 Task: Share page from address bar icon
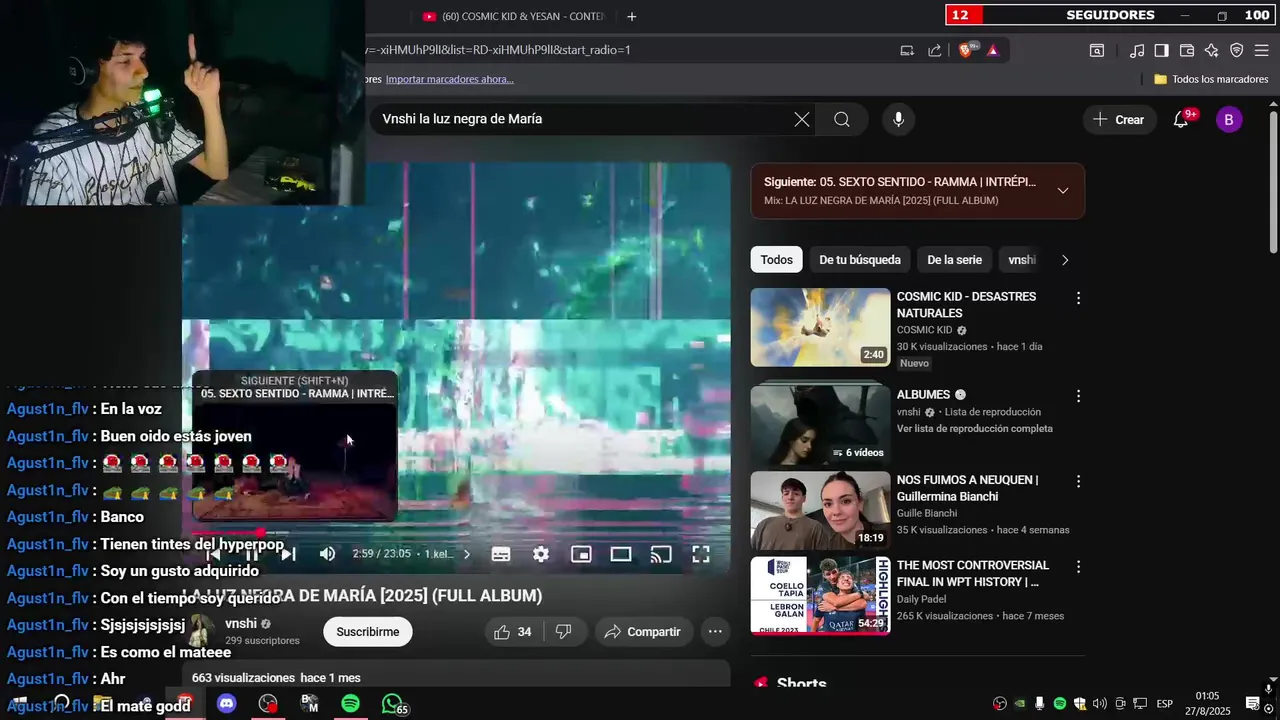(934, 50)
